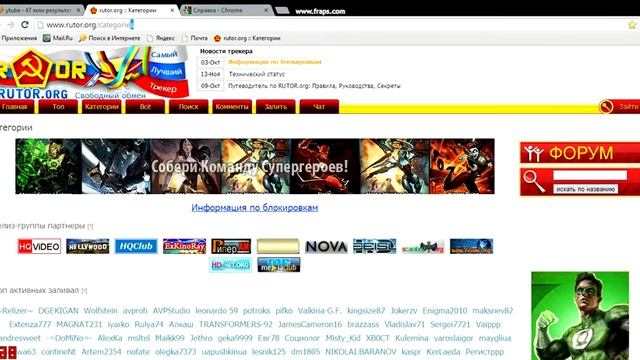Open the Топ menu item
Image resolution: width=640 pixels, height=360 pixels.
[58, 107]
